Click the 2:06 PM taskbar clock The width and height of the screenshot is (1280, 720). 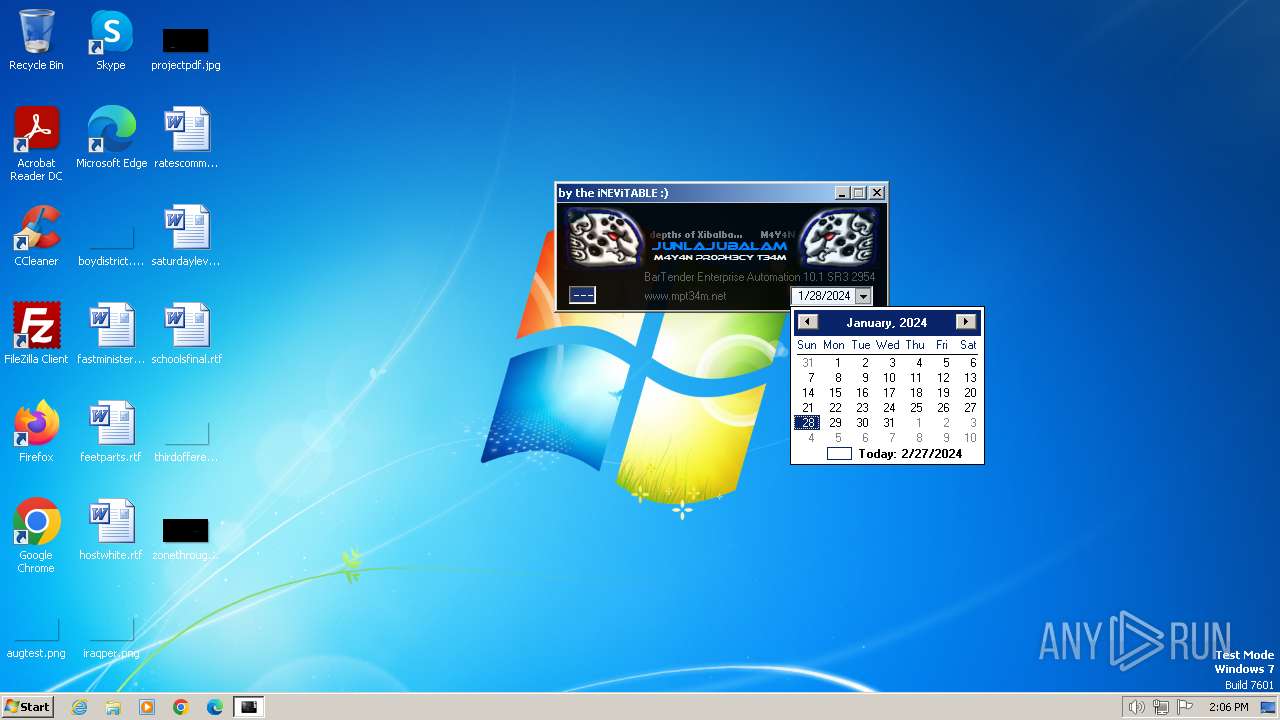click(x=1229, y=707)
